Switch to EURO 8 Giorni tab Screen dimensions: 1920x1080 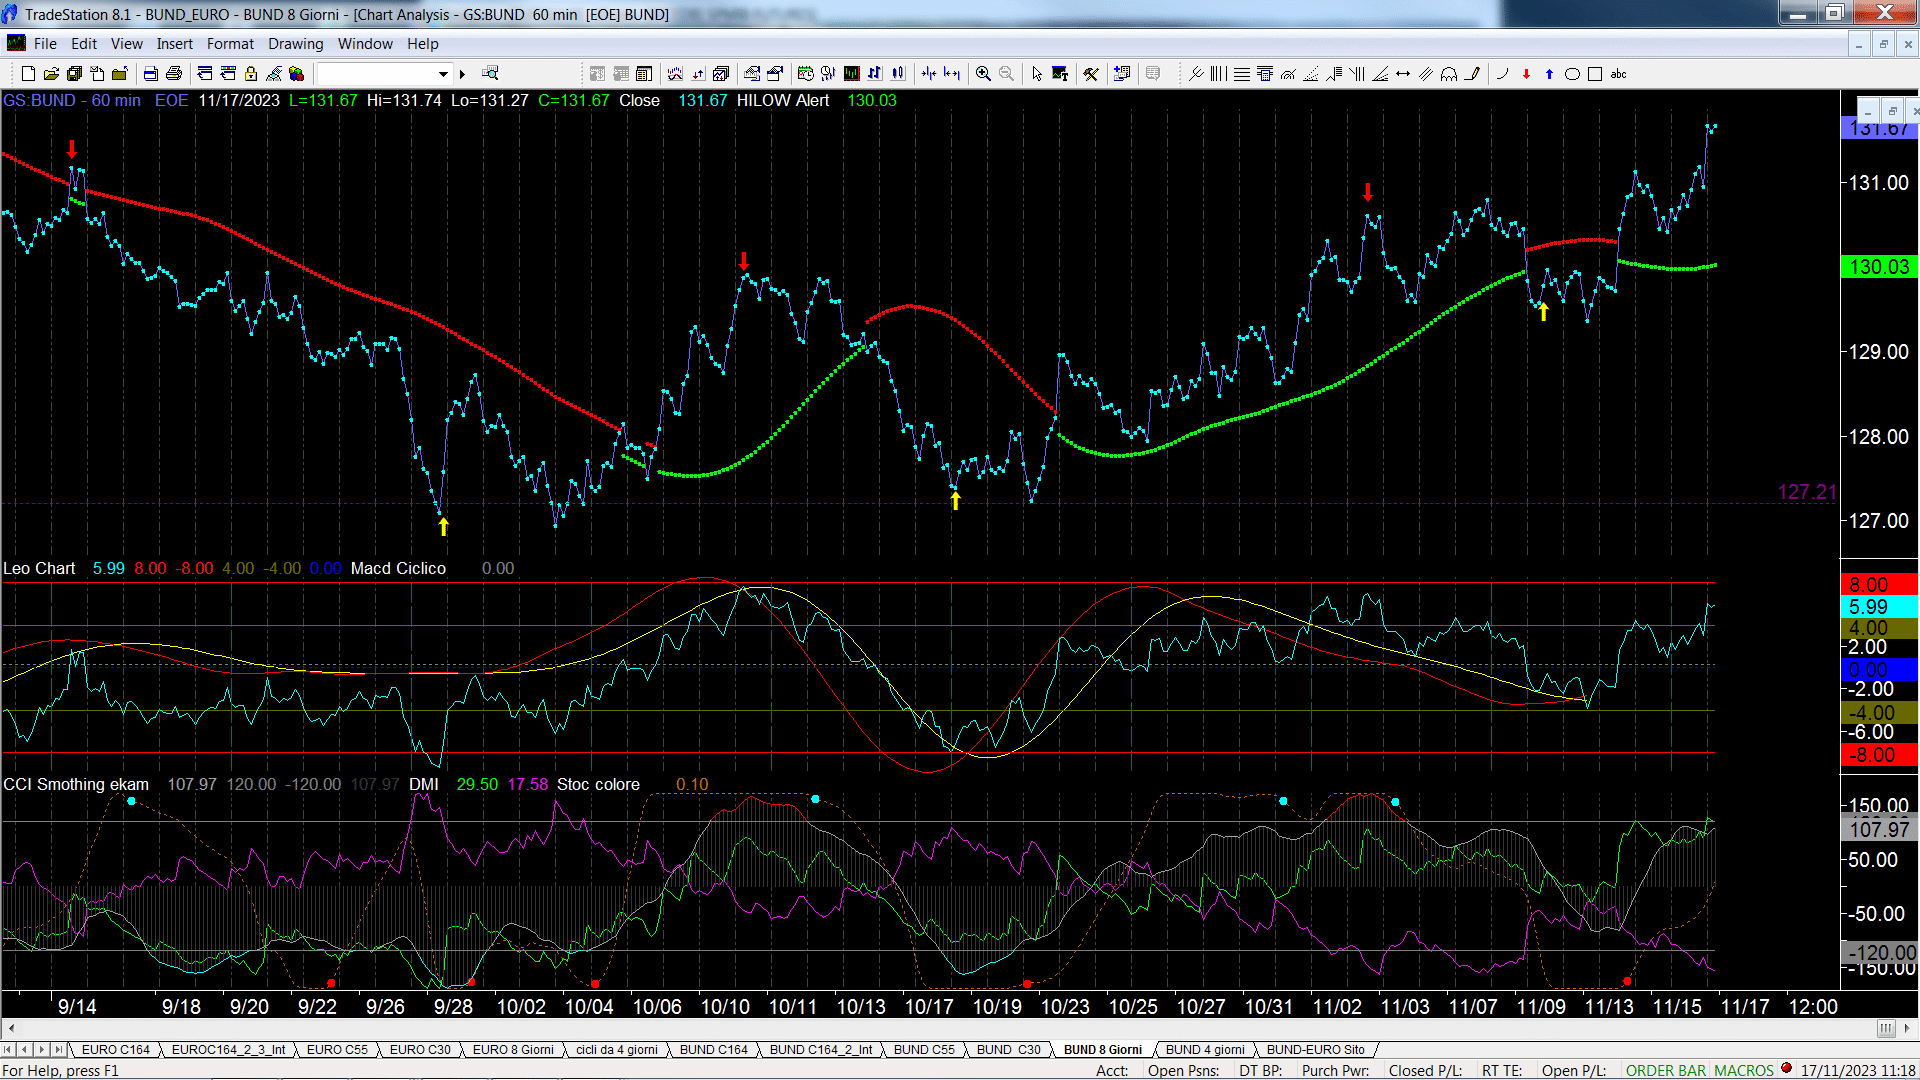513,1050
